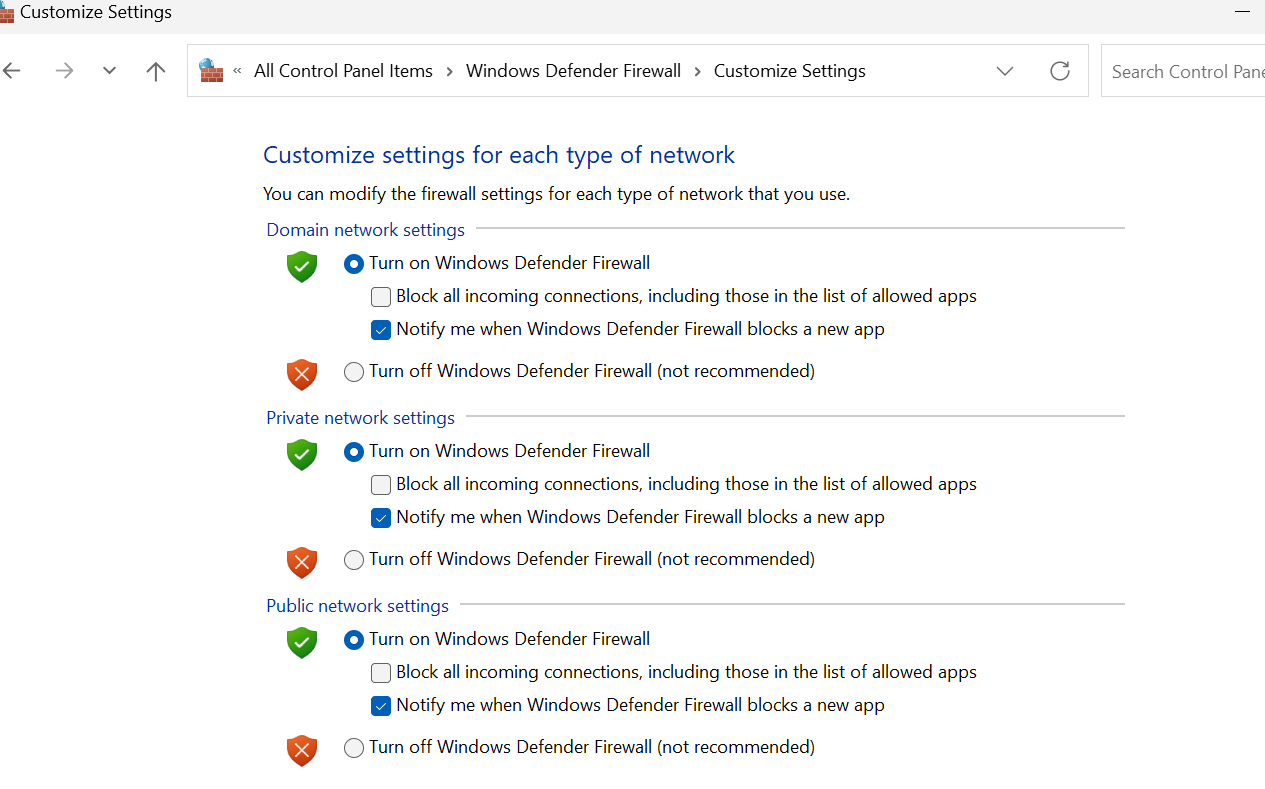Refresh the Customize Settings page
The image size is (1265, 789).
(1060, 71)
